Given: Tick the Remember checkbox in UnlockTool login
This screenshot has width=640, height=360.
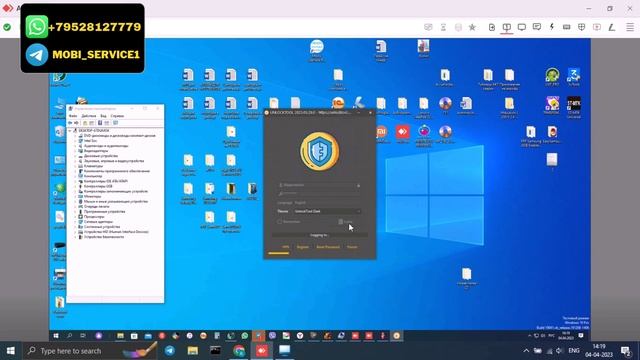Looking at the screenshot, I should (x=280, y=222).
